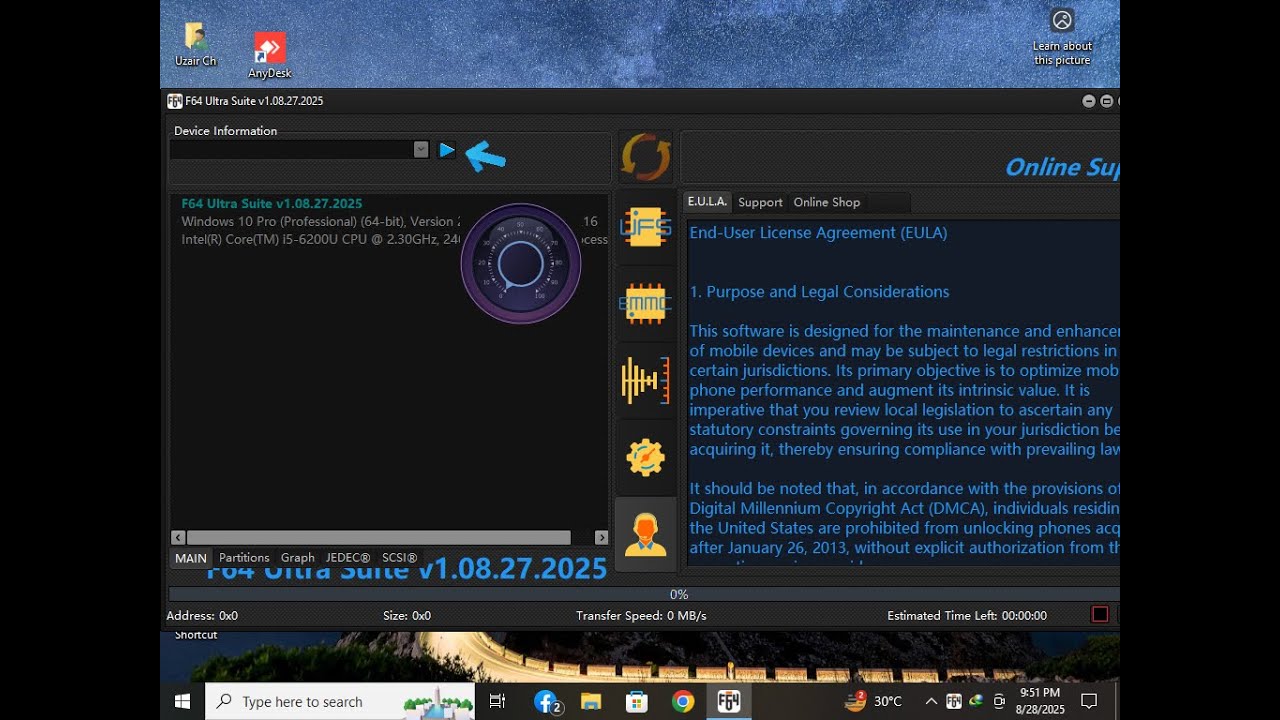Open the EMMC chip module icon
The image size is (1280, 720).
coord(645,303)
